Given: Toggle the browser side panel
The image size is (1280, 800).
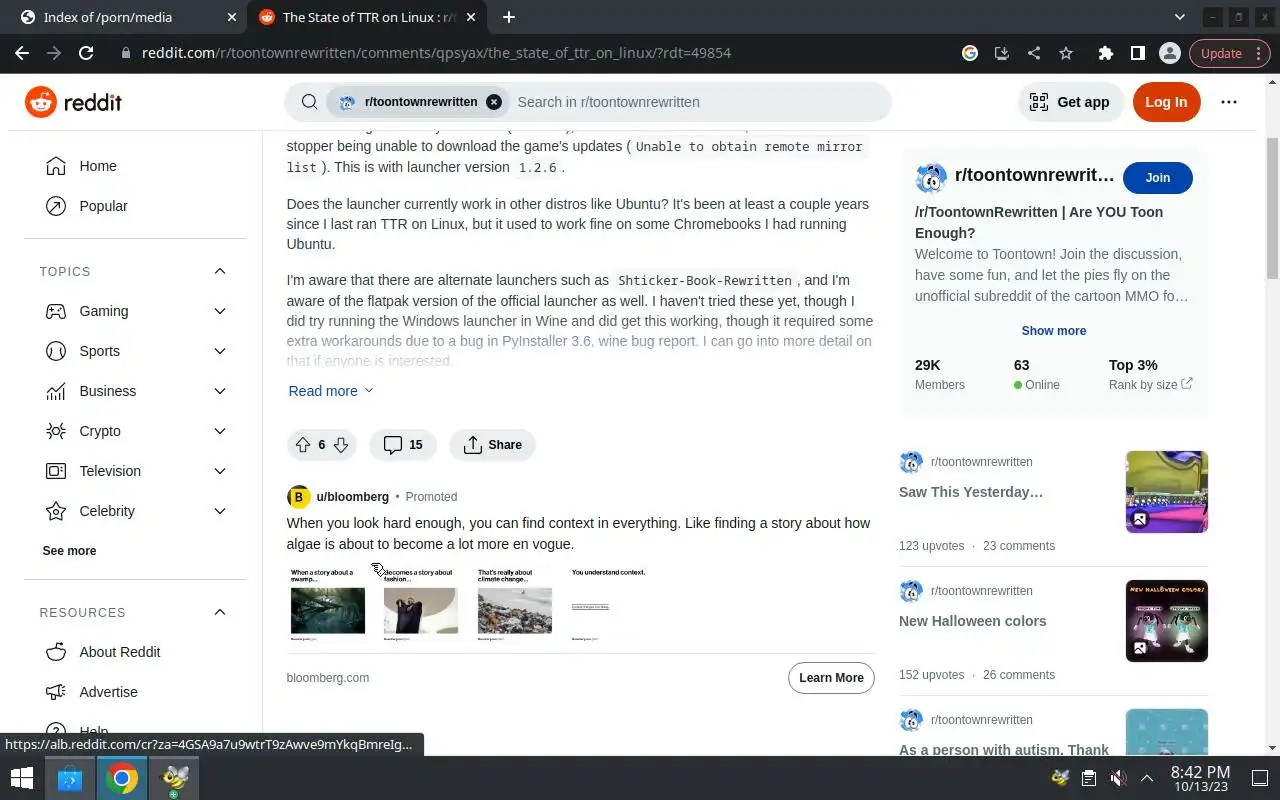Looking at the screenshot, I should pos(1138,53).
